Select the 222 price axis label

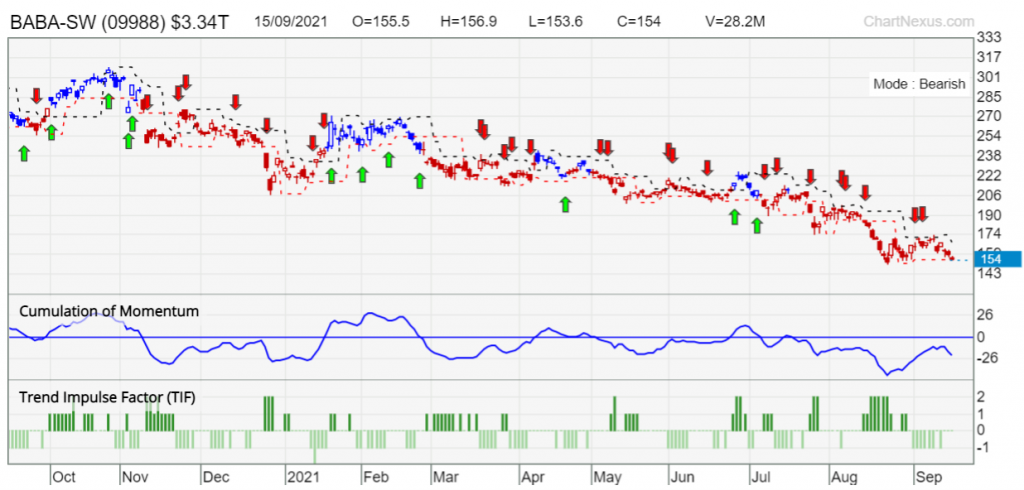988,175
